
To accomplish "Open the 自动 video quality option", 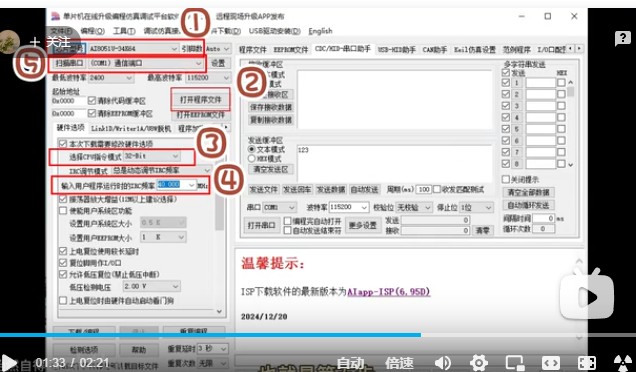I will pos(351,362).
